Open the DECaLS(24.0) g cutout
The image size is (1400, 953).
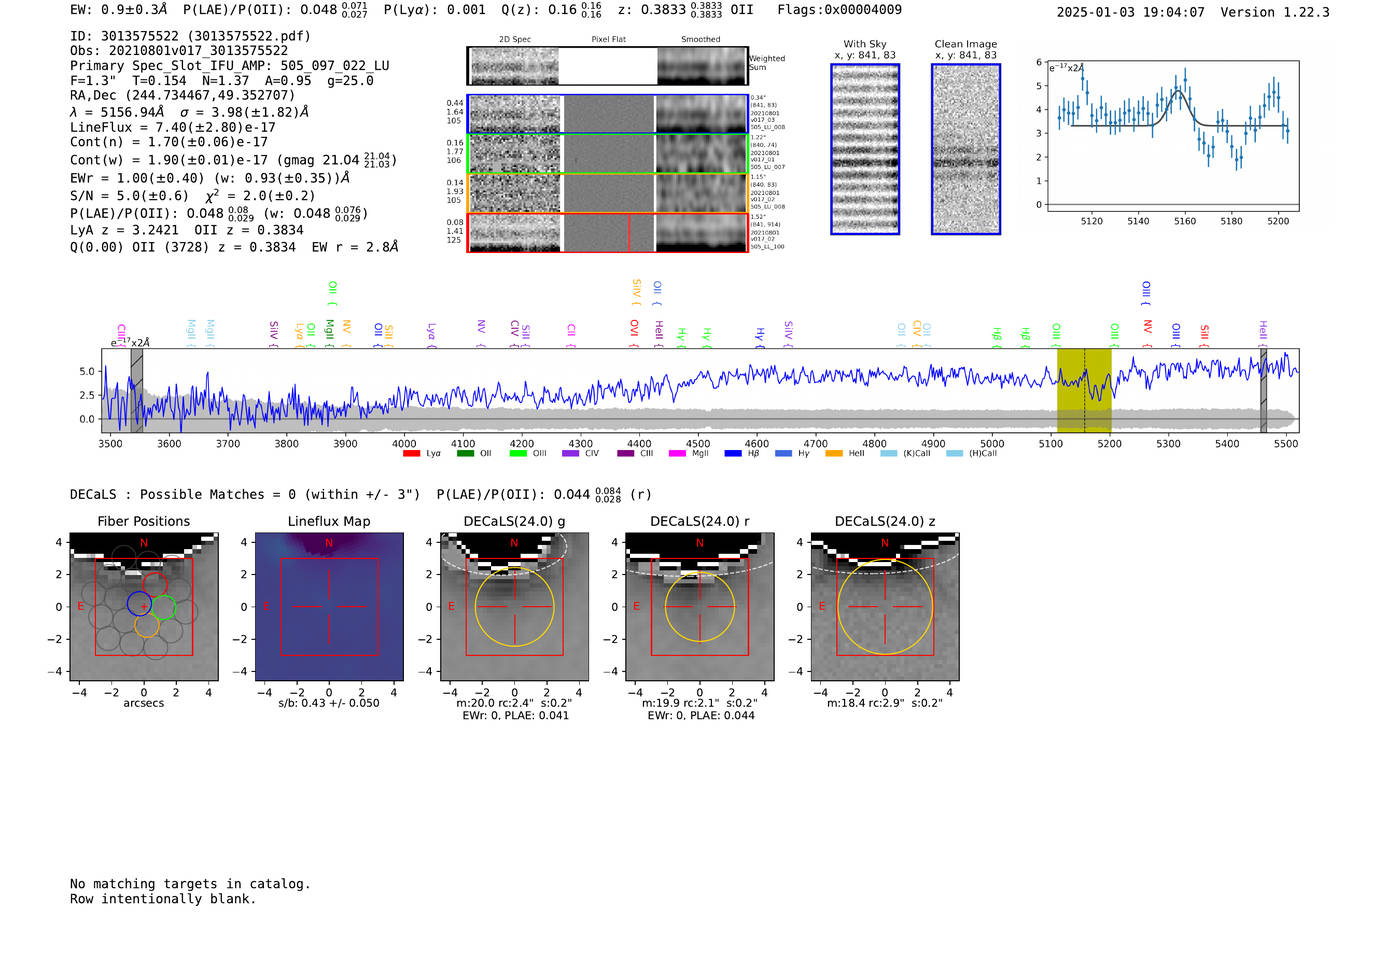point(514,607)
